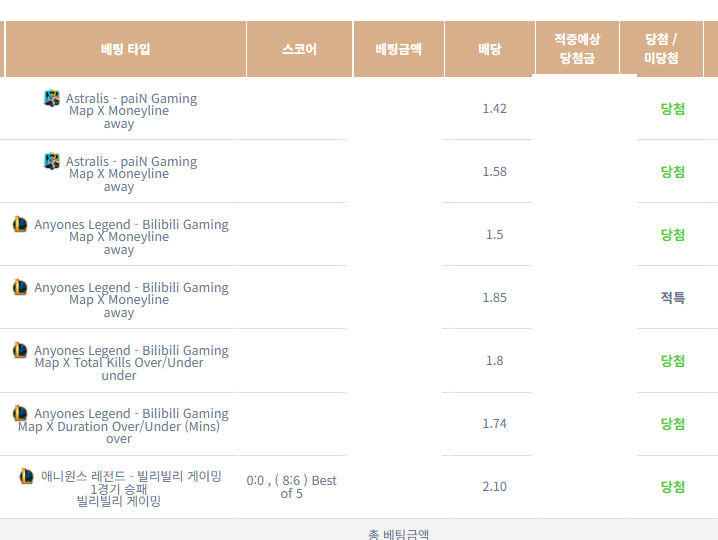
Task: Click the 당첨 status in the 1.74 row
Action: (673, 424)
